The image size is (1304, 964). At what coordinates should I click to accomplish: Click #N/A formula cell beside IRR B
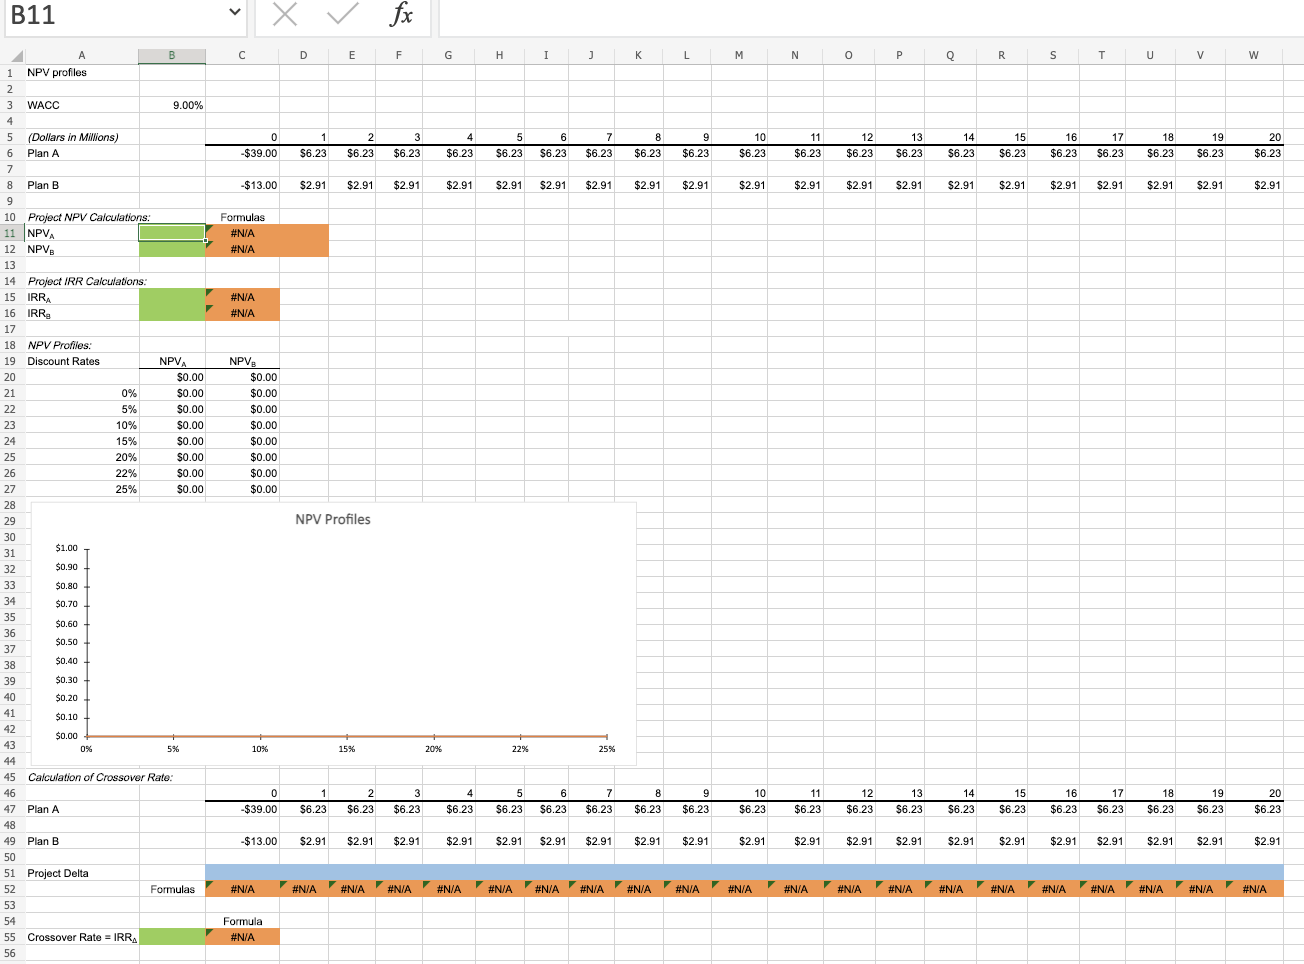tap(243, 313)
